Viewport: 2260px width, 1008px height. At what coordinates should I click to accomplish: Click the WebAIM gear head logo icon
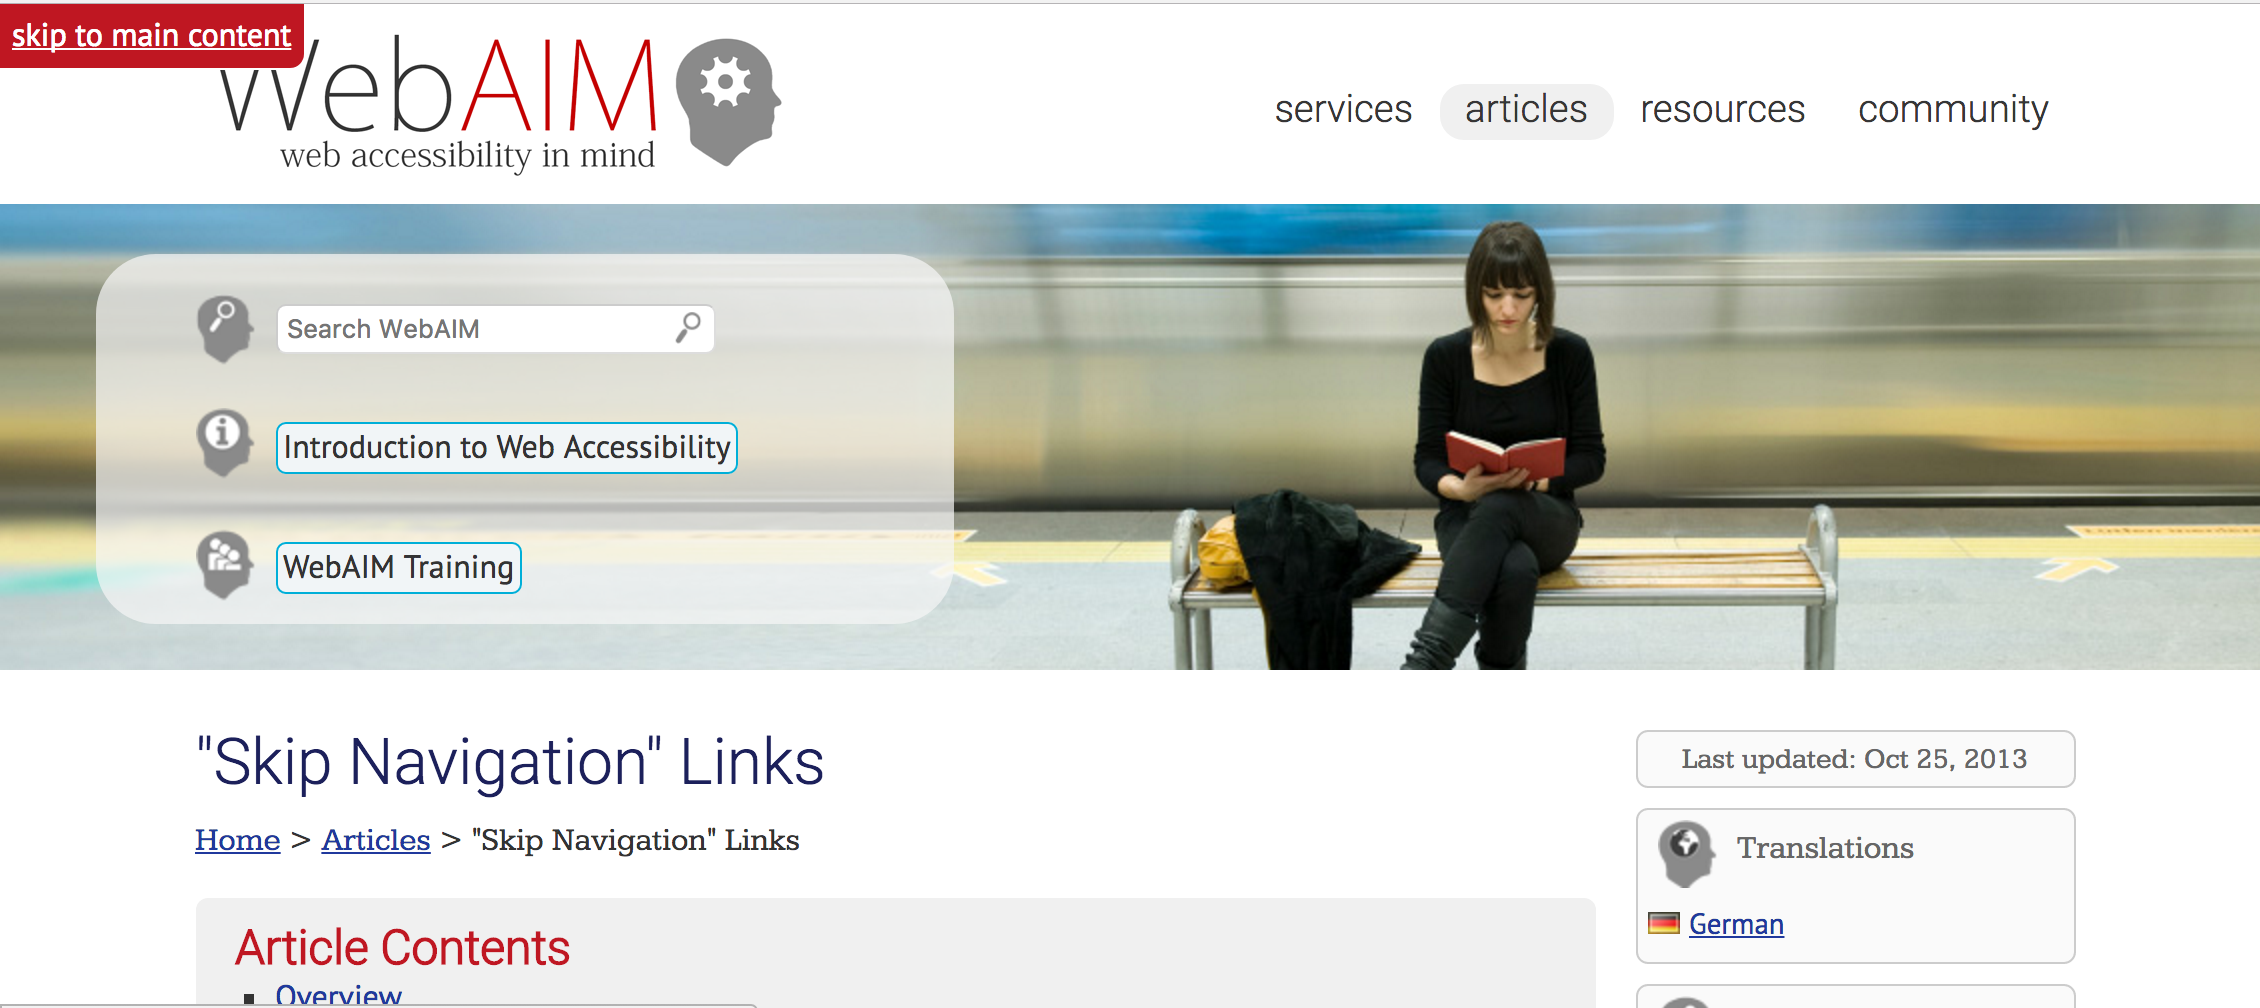(728, 102)
